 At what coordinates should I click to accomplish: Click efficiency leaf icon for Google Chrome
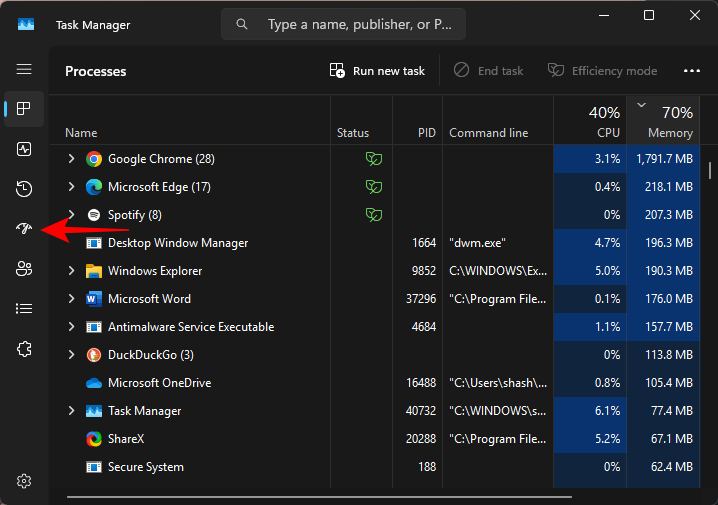(374, 159)
